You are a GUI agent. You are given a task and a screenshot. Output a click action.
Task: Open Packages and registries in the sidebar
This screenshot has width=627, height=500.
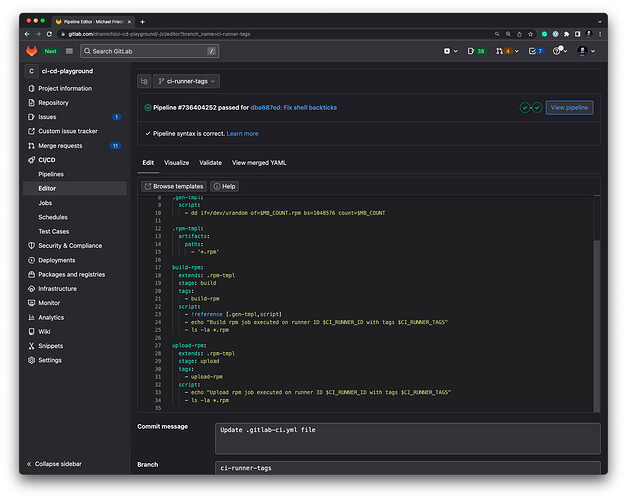coord(71,274)
